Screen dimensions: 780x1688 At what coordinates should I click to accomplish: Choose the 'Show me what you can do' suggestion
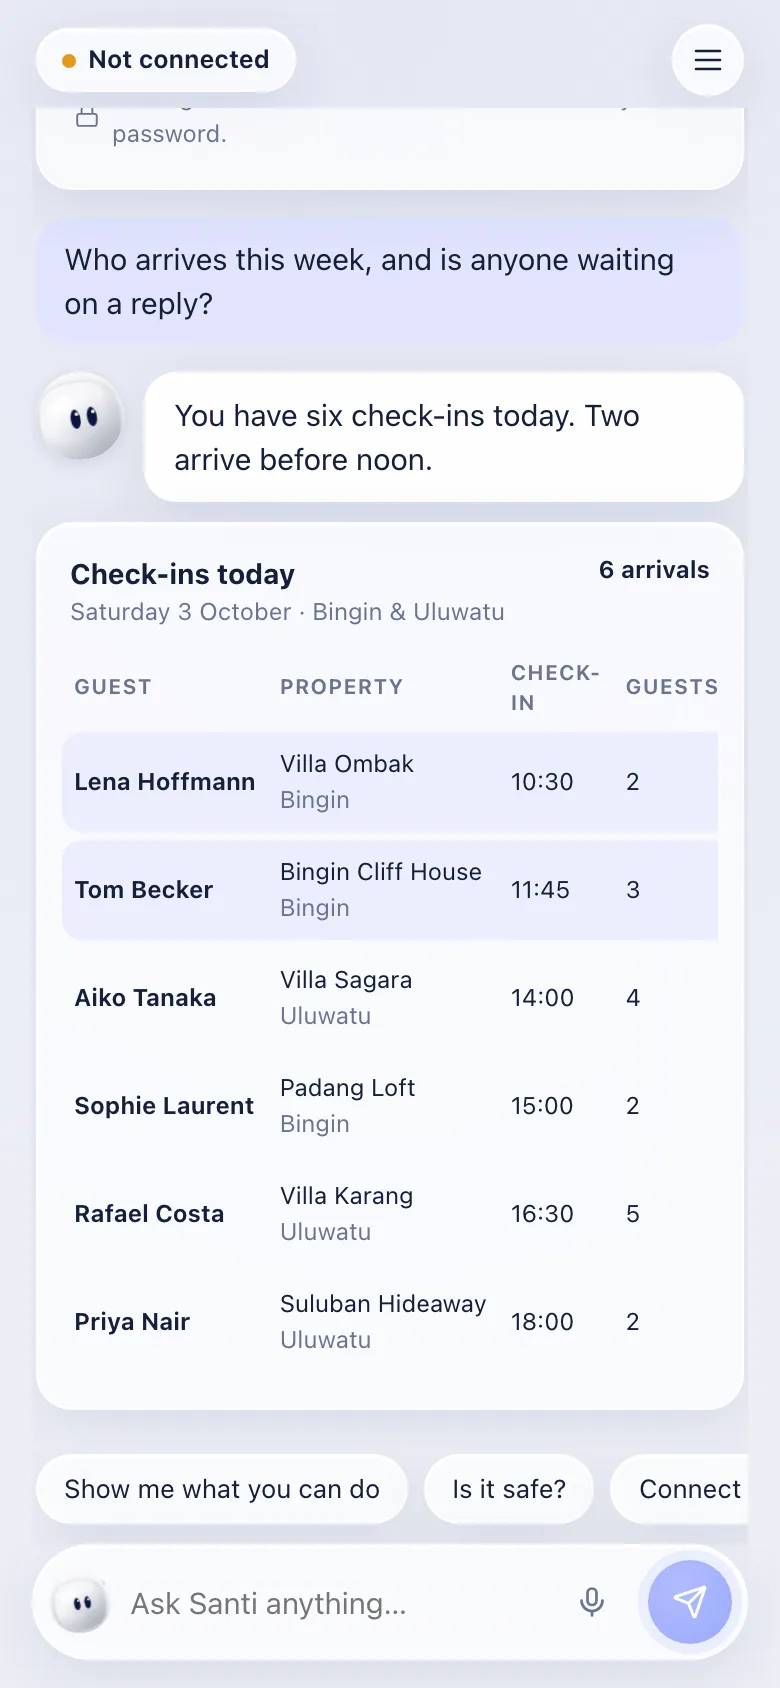coord(222,1489)
